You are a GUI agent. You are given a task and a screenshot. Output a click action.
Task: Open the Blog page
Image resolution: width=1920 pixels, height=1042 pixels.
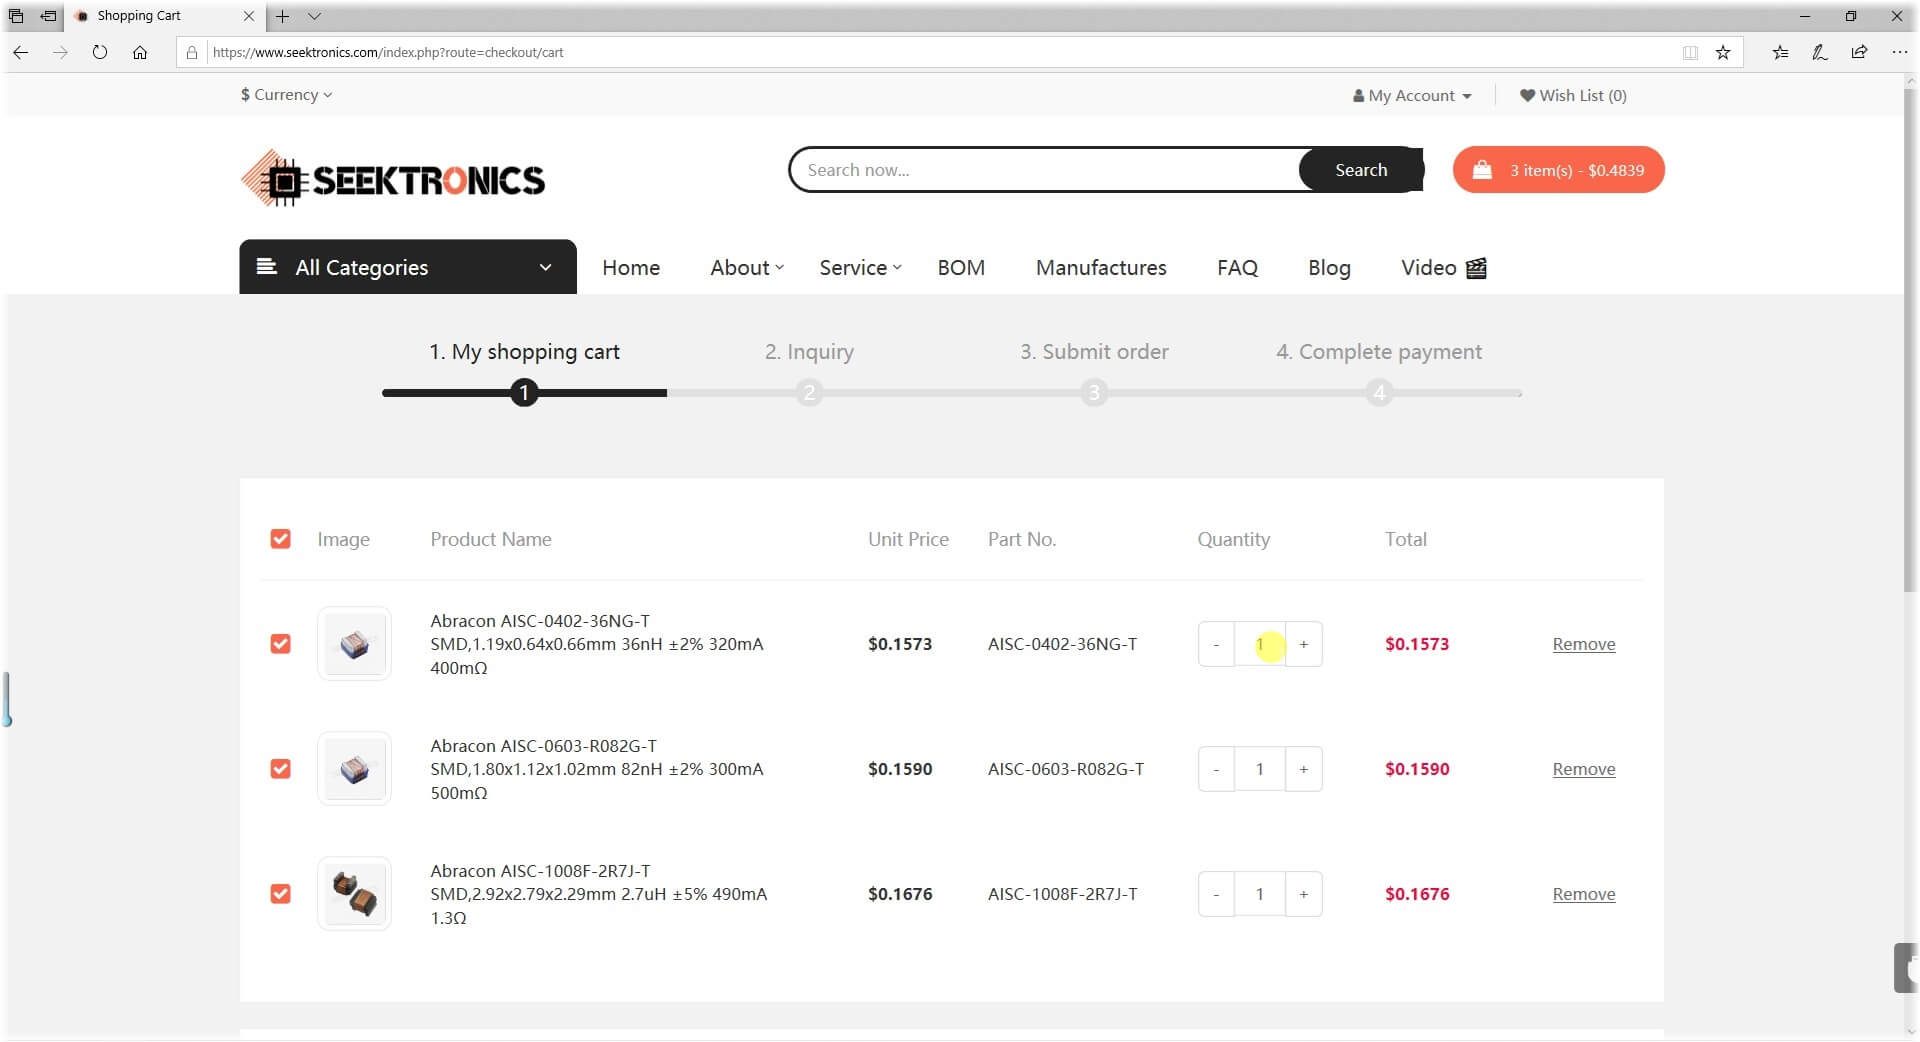coord(1329,267)
